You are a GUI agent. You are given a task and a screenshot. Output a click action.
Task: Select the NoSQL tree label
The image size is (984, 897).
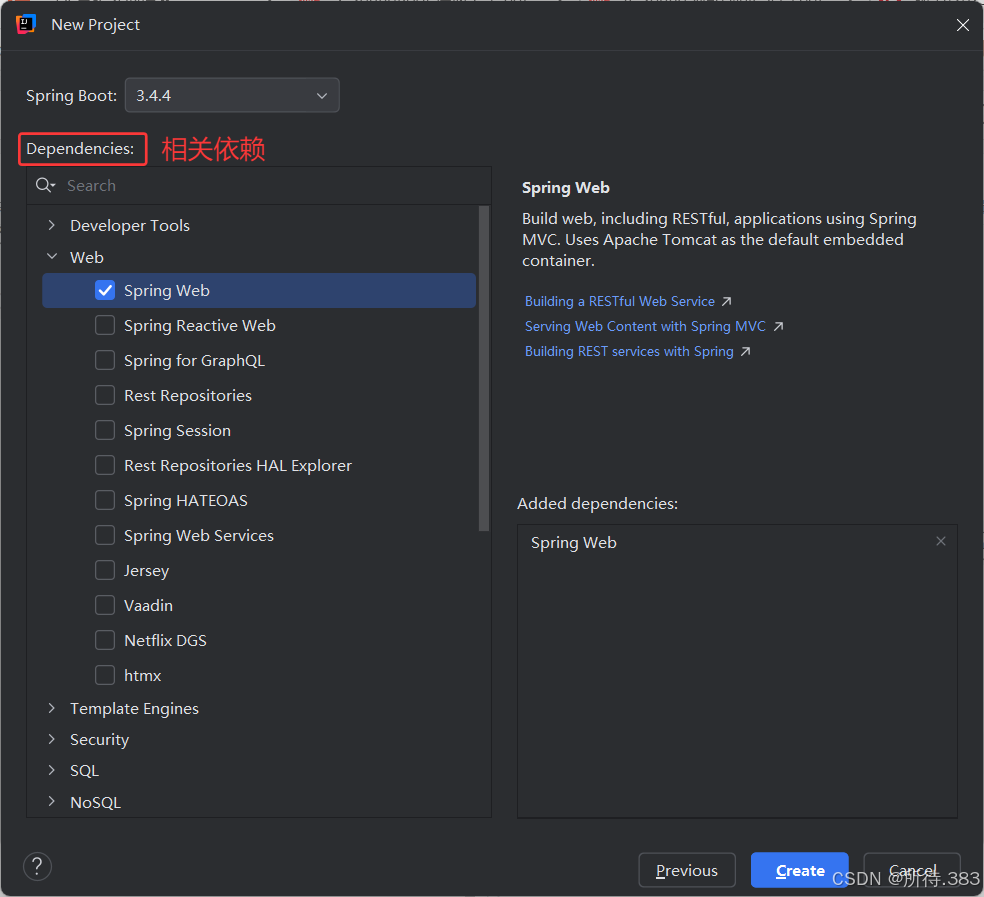click(95, 802)
